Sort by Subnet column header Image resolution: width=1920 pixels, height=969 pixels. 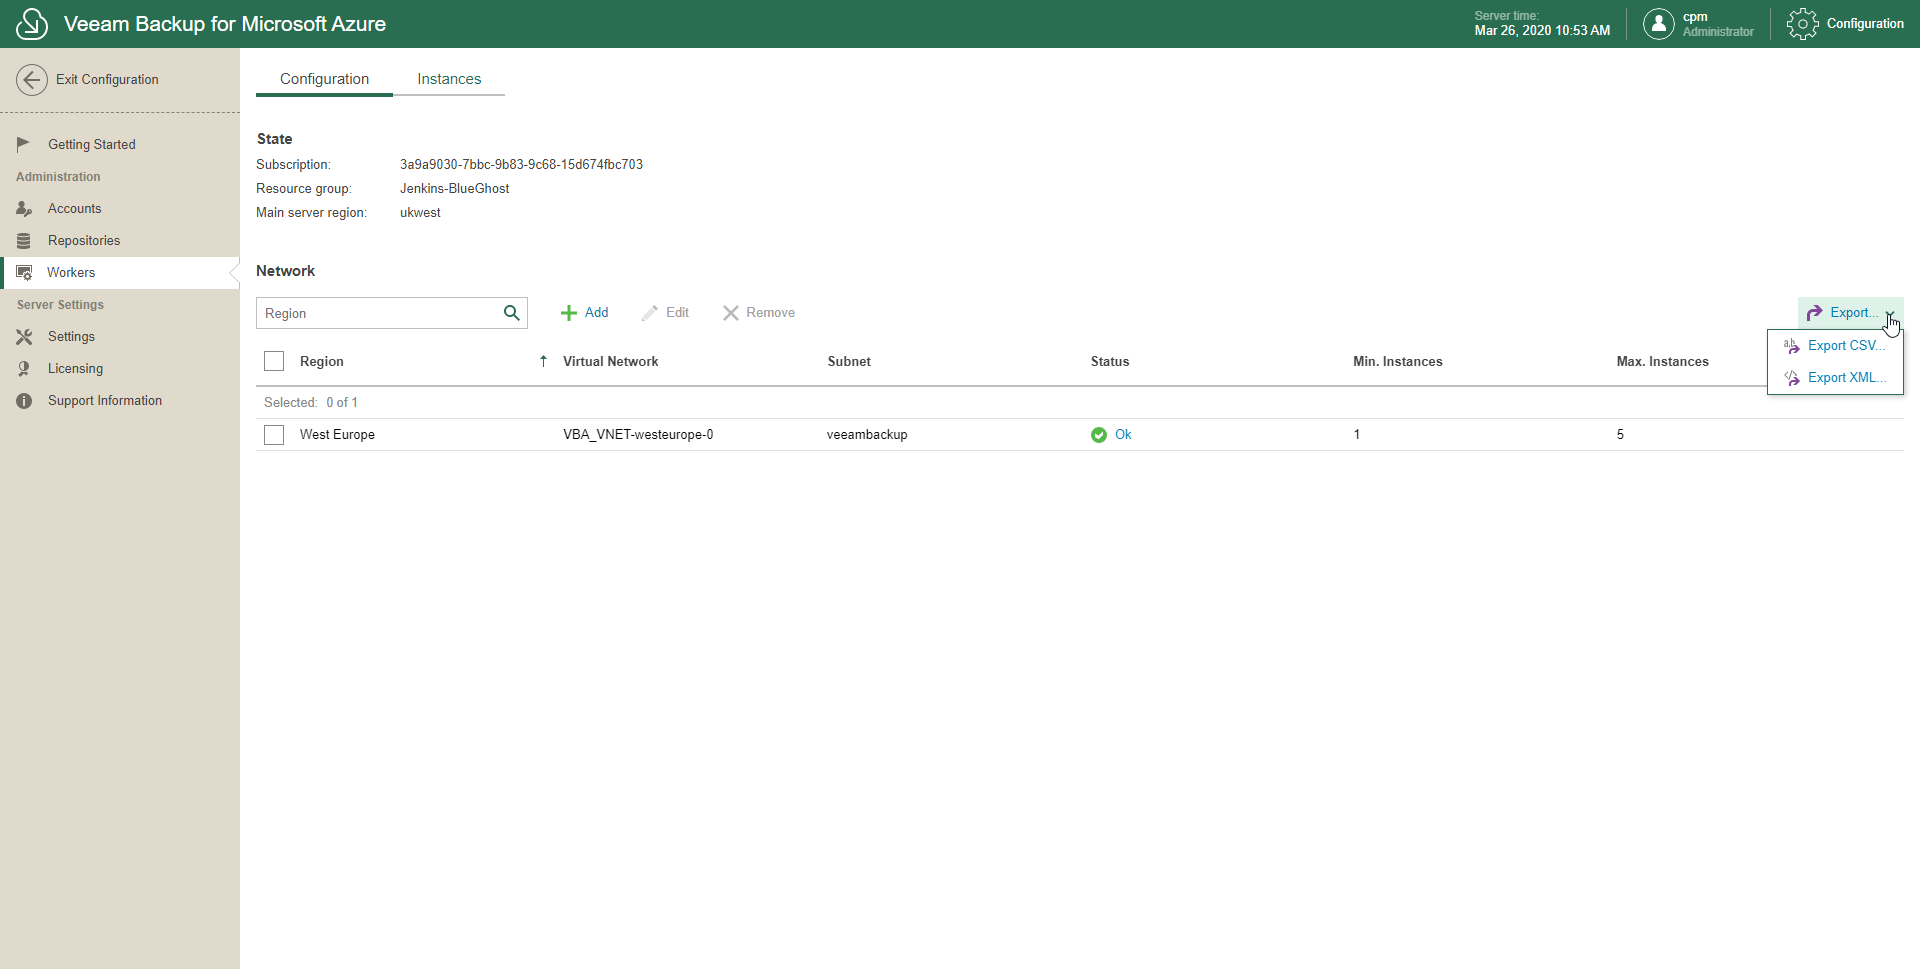click(849, 361)
